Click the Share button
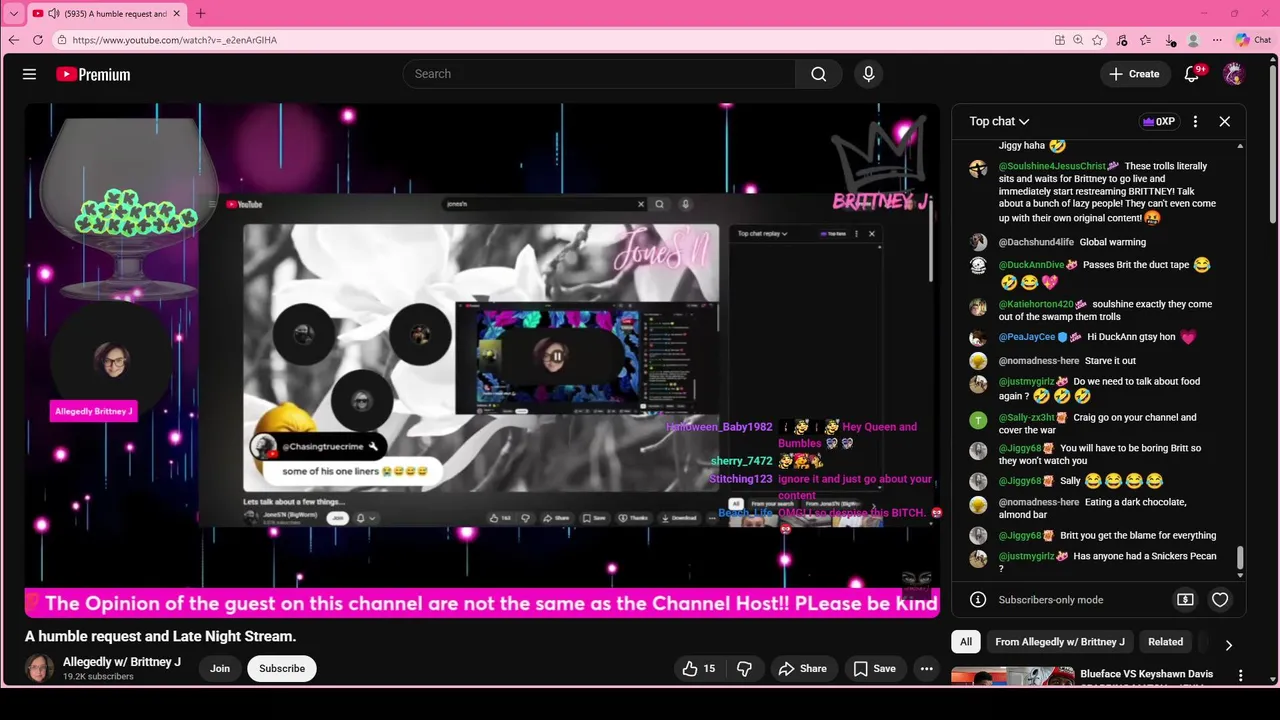The height and width of the screenshot is (720, 1280). pyautogui.click(x=803, y=668)
